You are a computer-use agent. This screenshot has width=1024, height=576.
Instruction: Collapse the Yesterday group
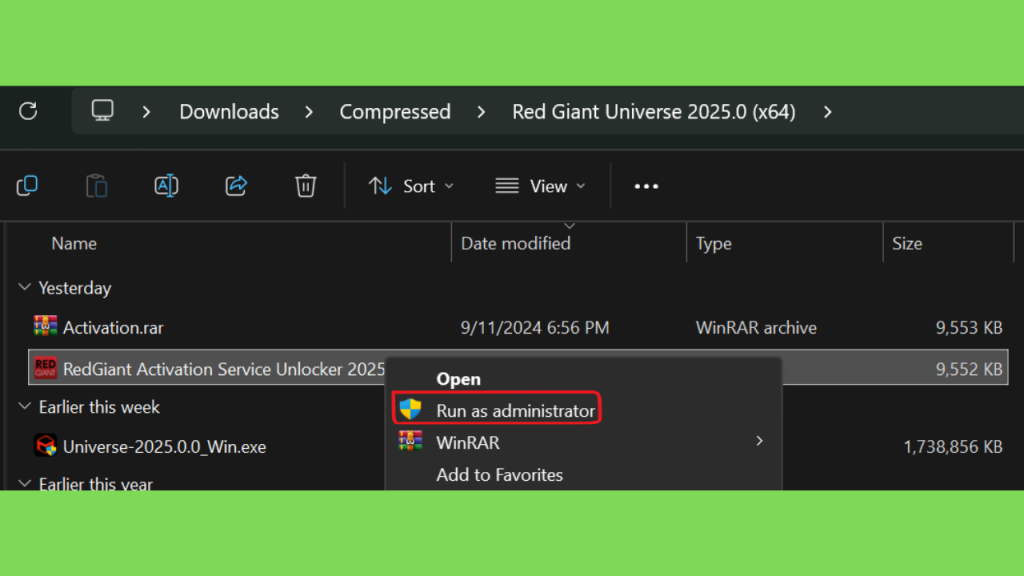coord(25,287)
